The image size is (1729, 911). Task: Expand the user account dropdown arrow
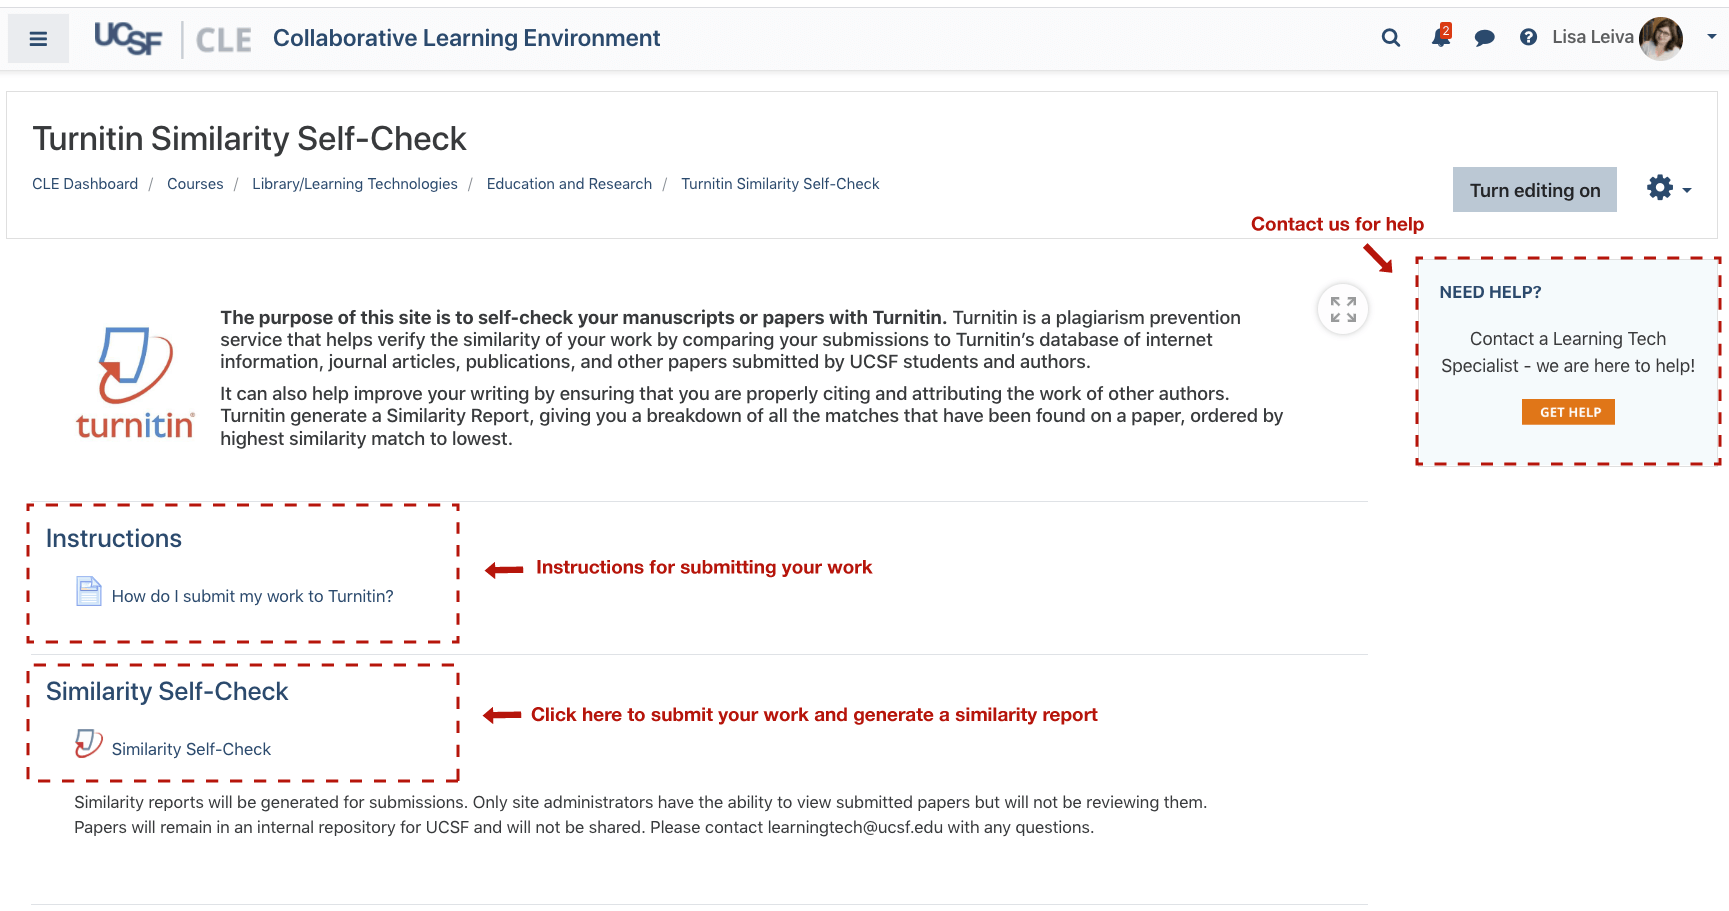[1709, 37]
